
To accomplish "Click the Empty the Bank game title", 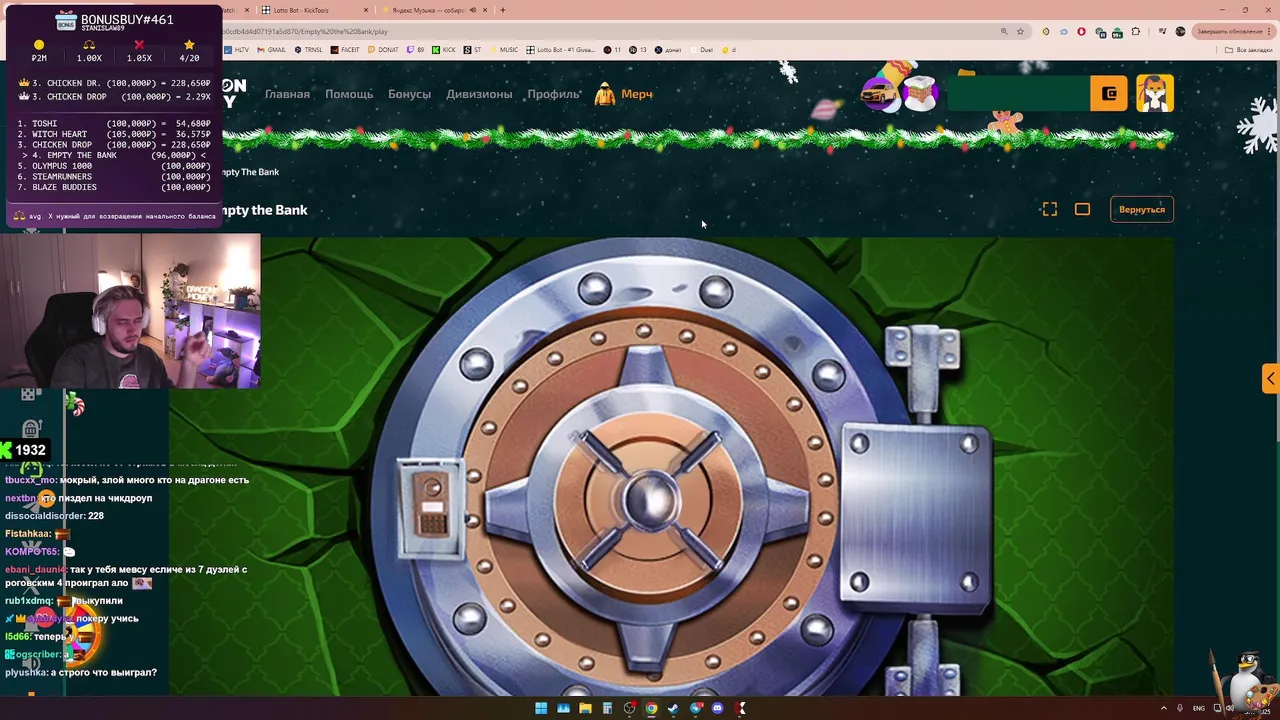I will click(263, 210).
